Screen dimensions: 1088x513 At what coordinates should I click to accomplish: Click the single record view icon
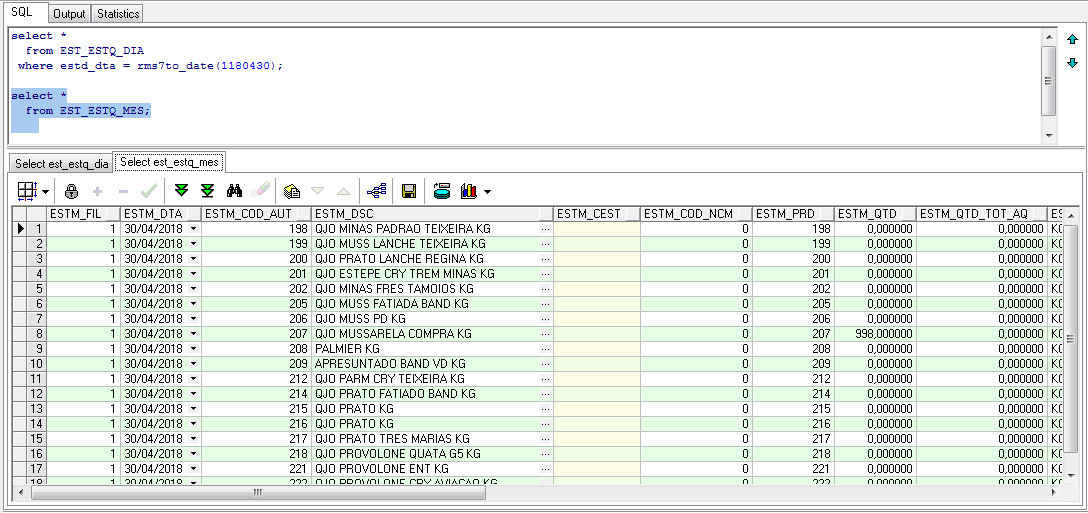292,190
